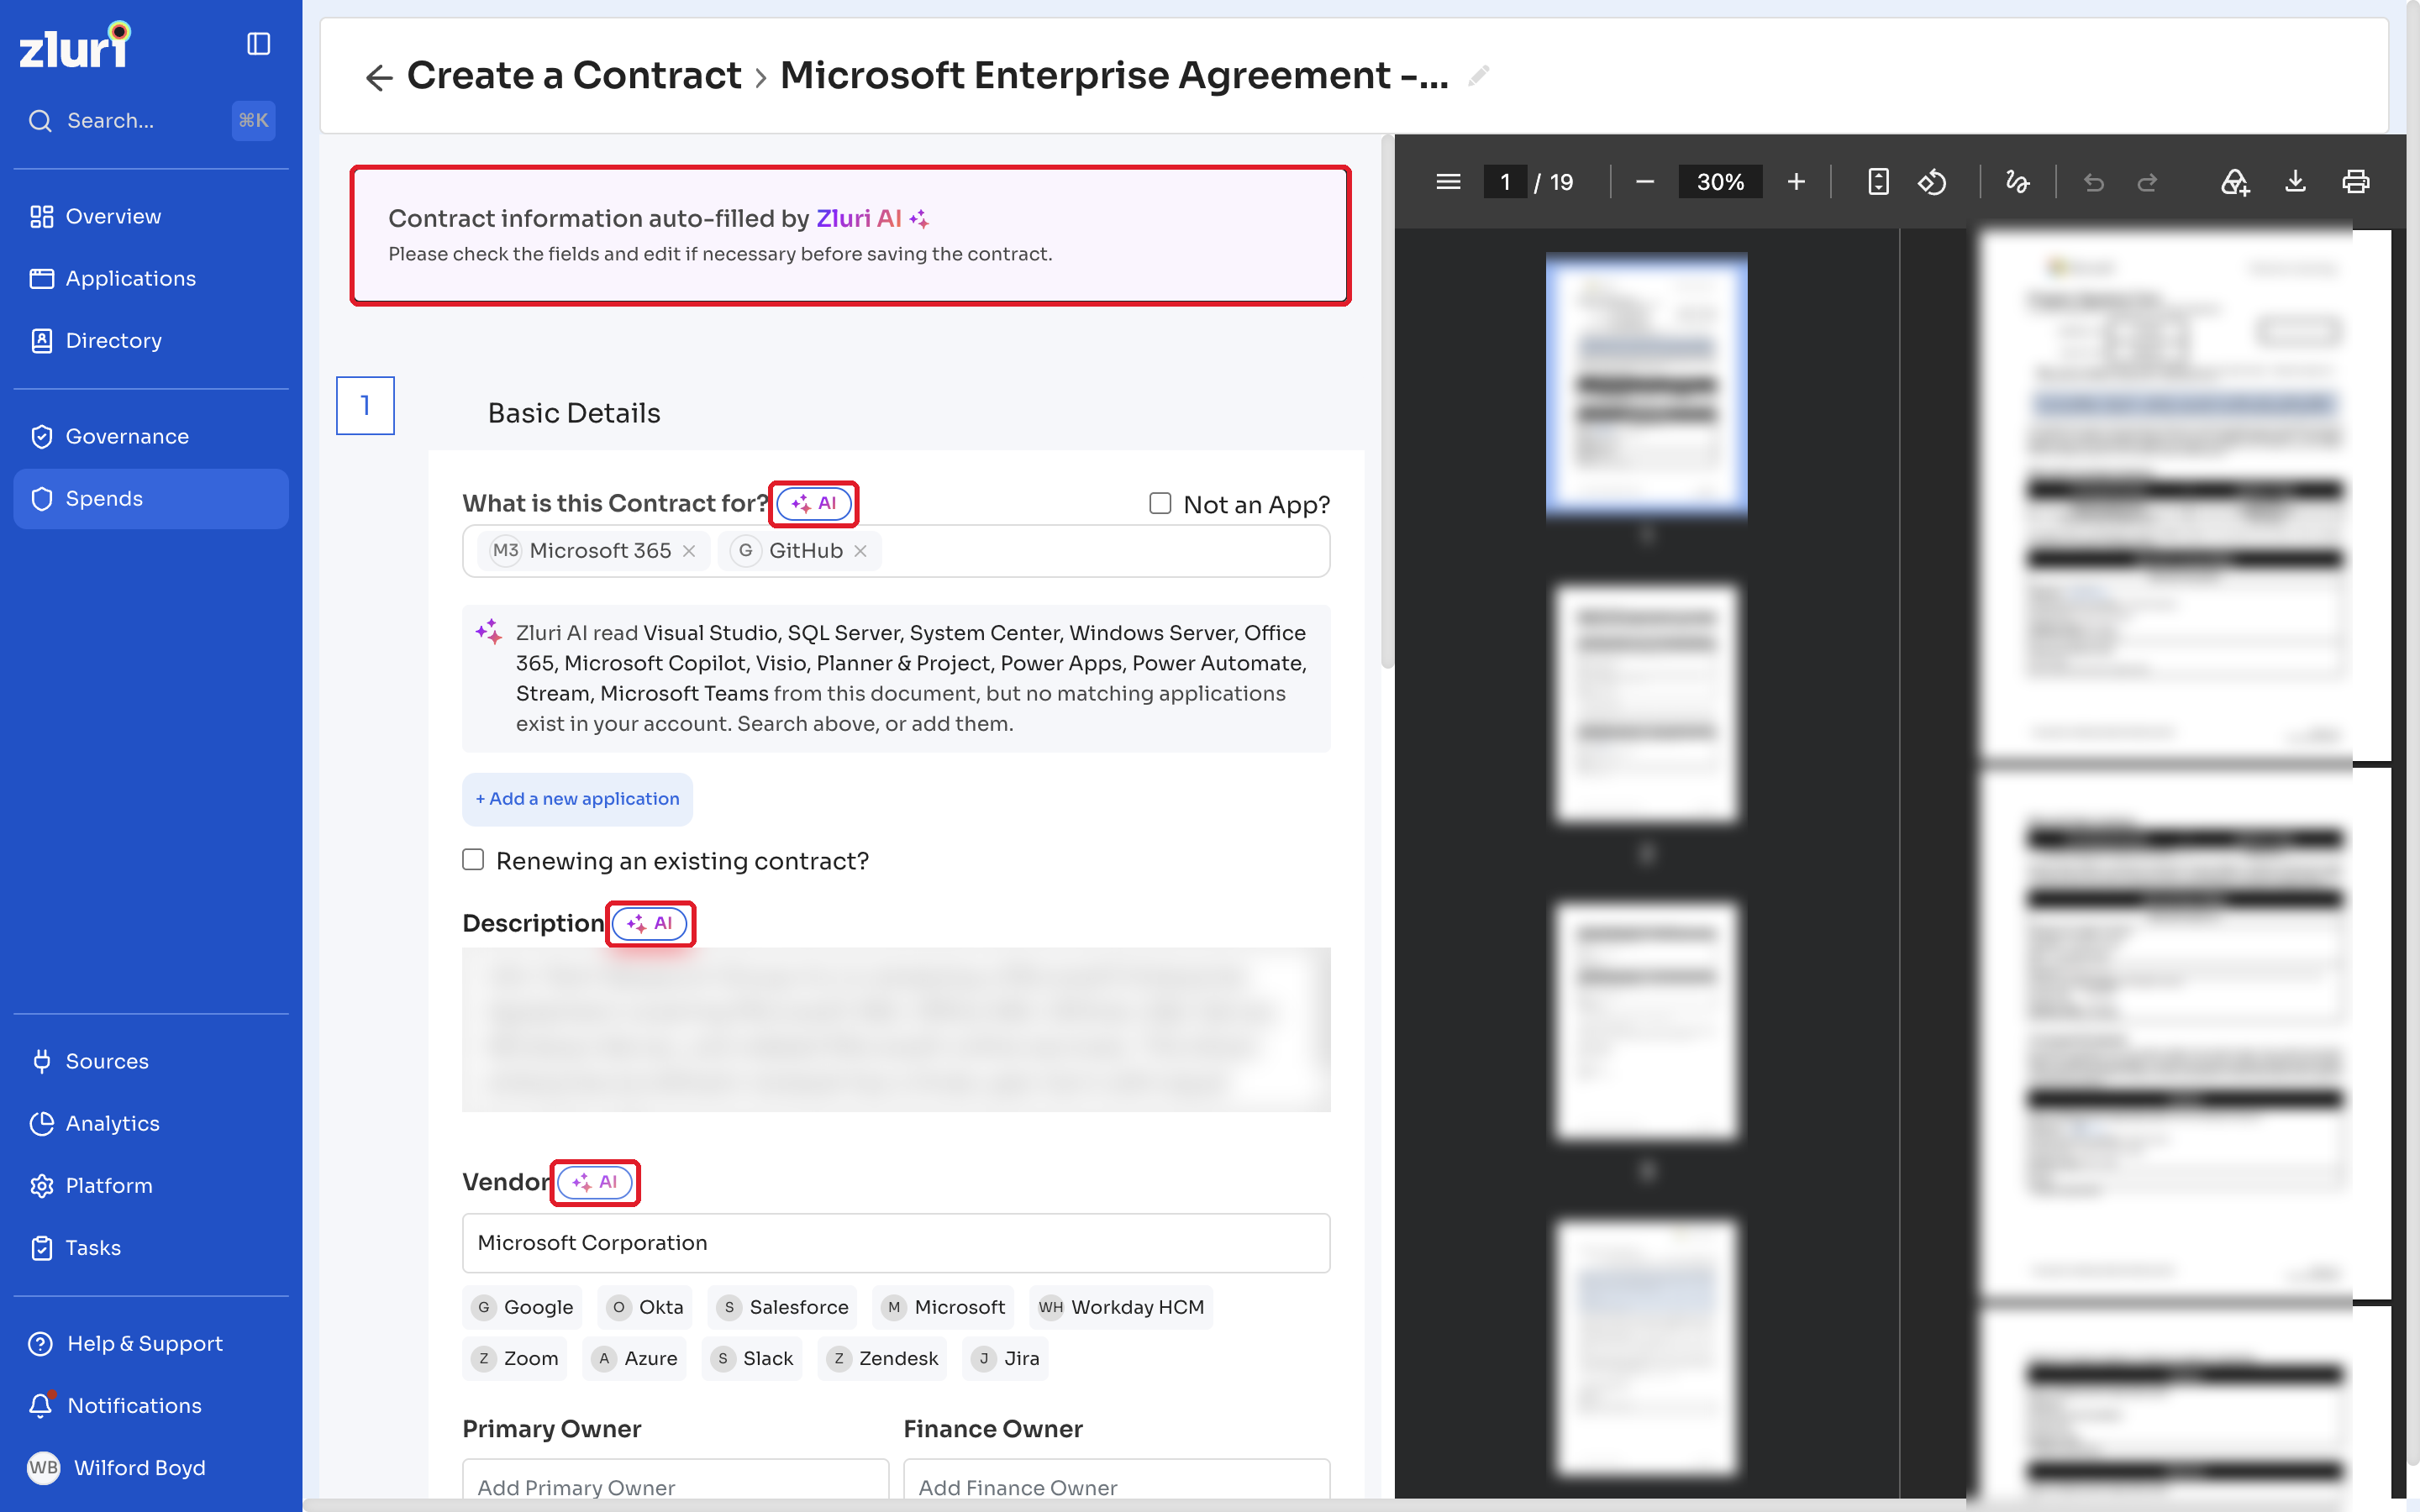Rotate the PDF document counterclockwise
2420x1512 pixels.
tap(1932, 182)
